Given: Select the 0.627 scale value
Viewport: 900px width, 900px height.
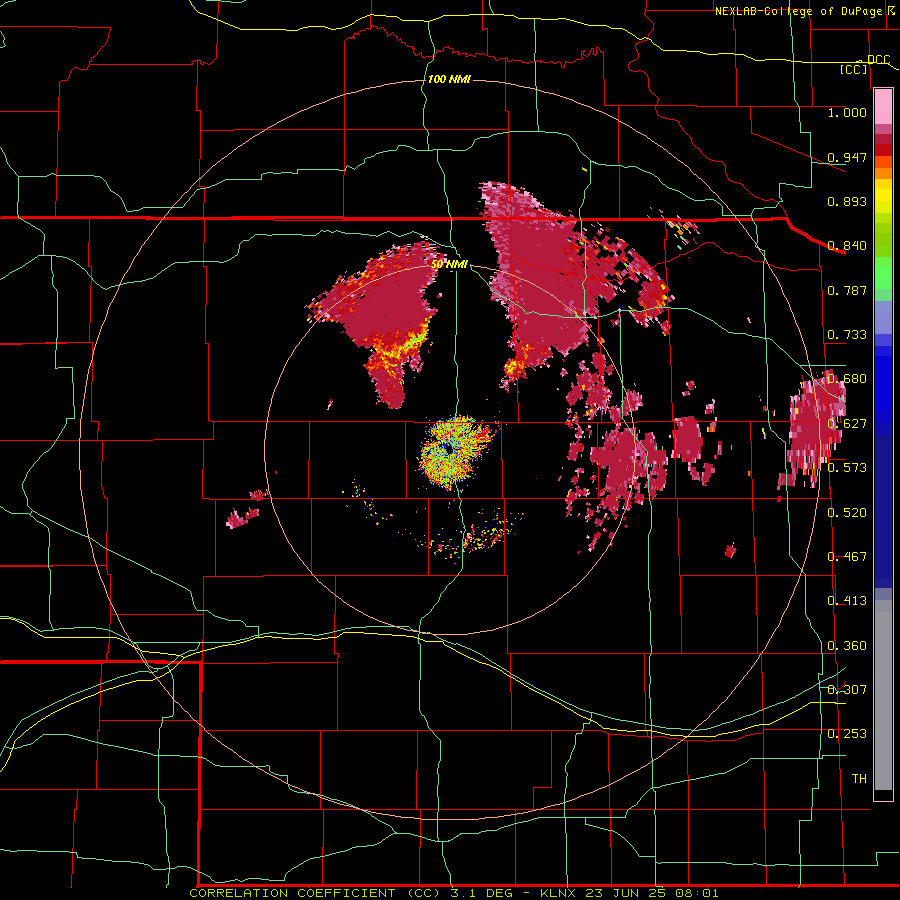Looking at the screenshot, I should [847, 424].
